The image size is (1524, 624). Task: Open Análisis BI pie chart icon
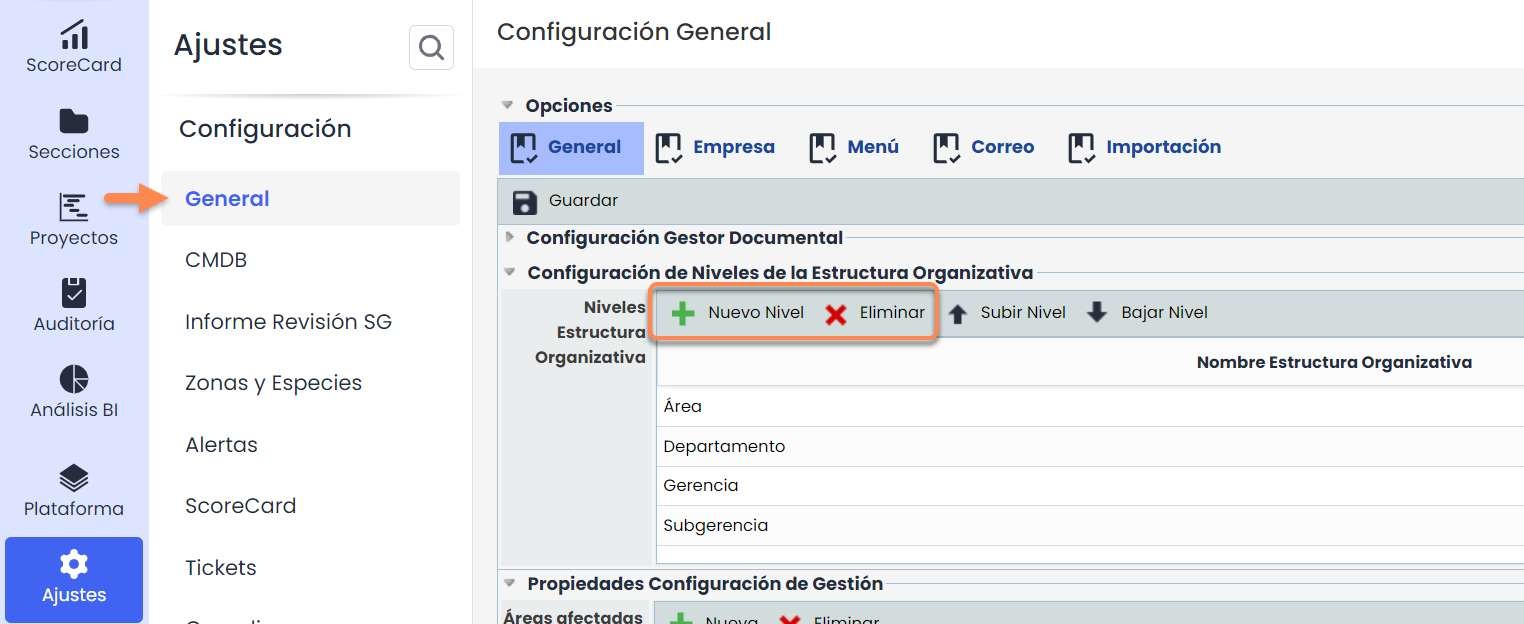tap(74, 380)
